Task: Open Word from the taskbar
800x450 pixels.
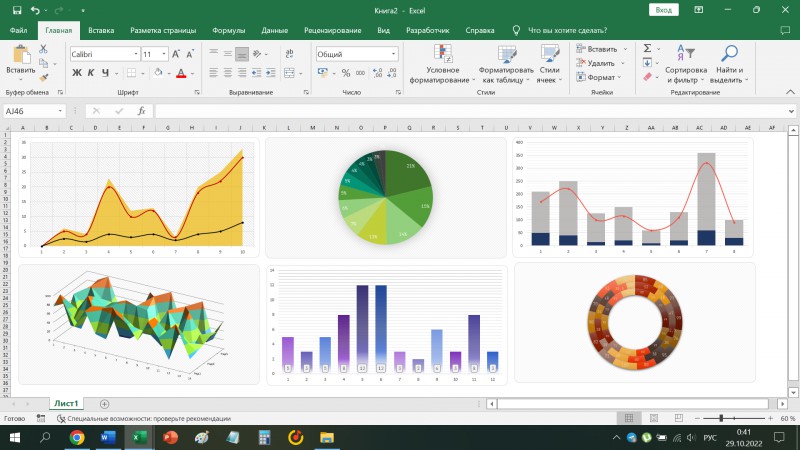Action: (x=108, y=437)
